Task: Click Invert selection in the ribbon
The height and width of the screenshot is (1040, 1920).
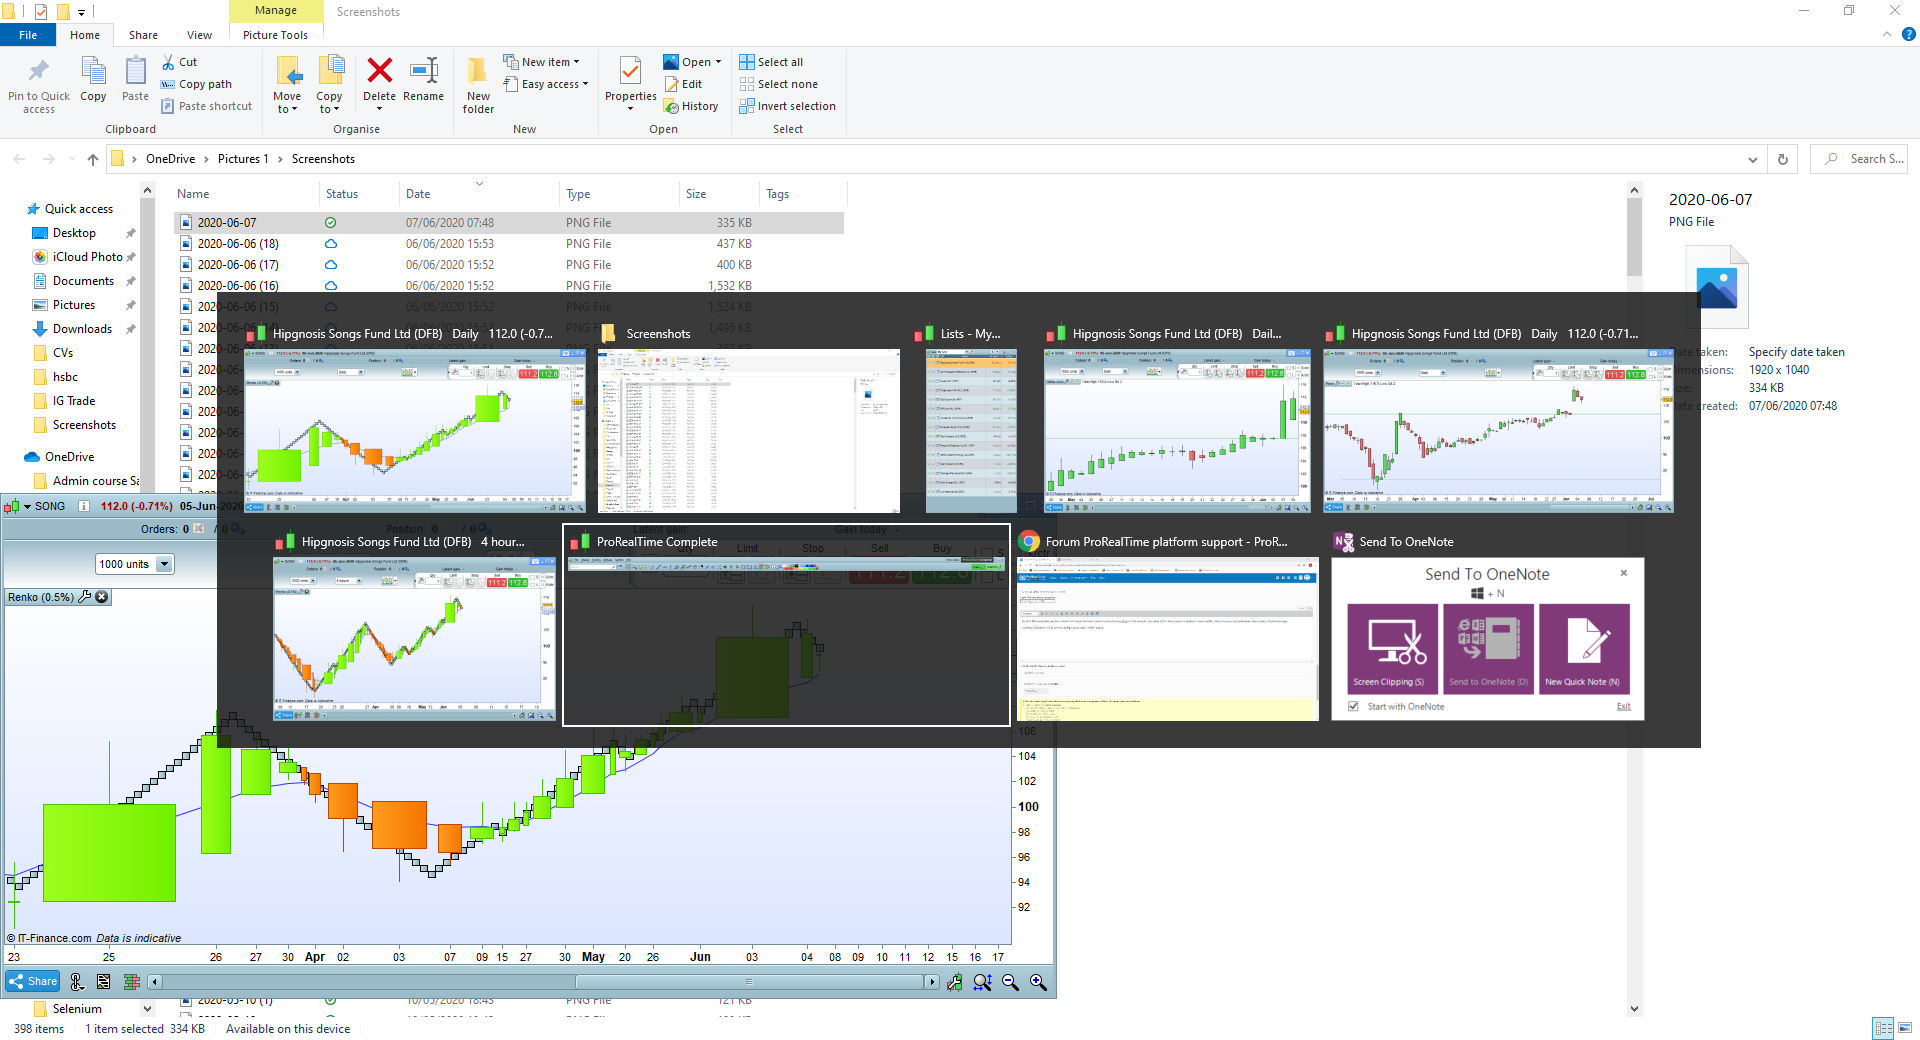Action: pos(787,106)
